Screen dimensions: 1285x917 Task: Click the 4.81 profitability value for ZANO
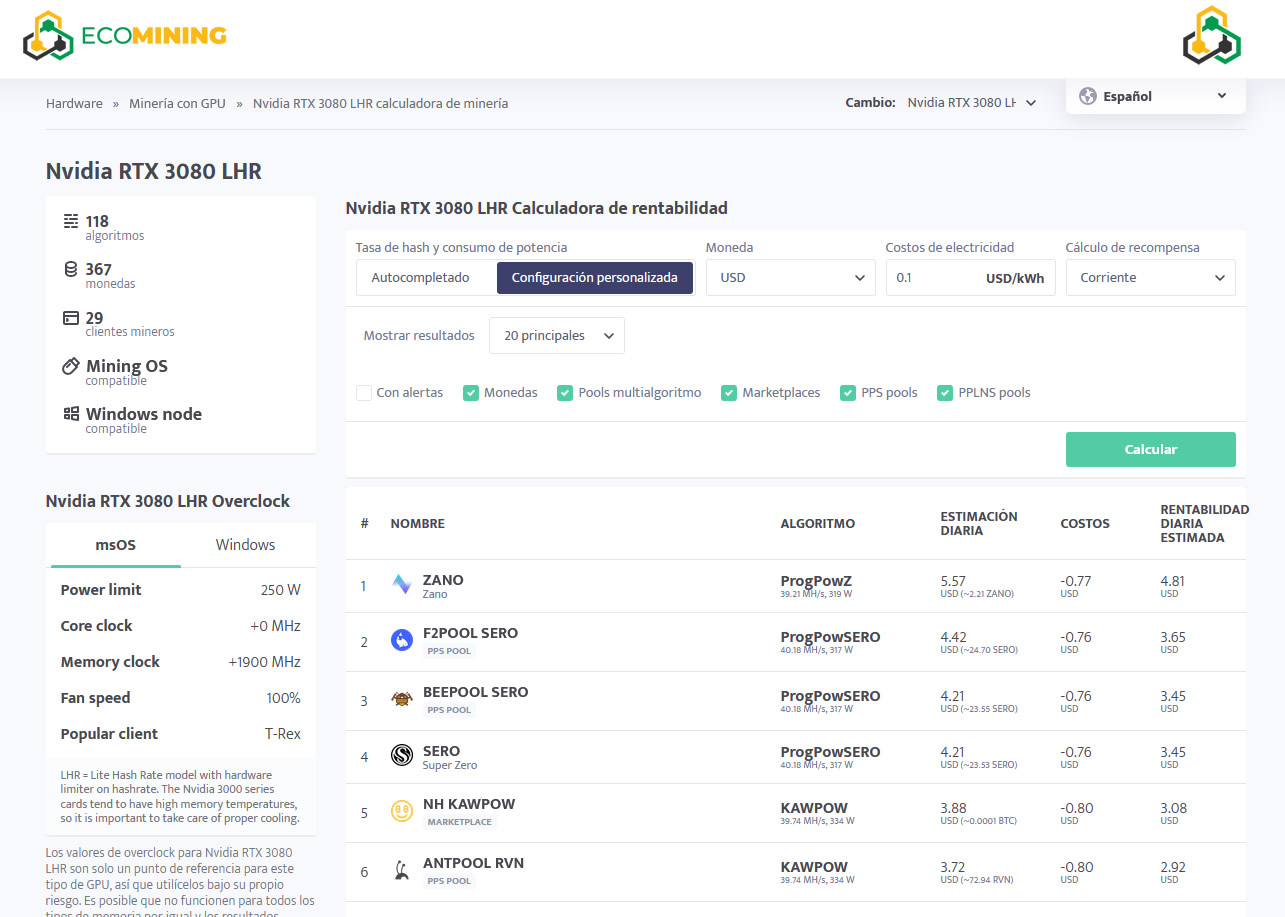1172,580
